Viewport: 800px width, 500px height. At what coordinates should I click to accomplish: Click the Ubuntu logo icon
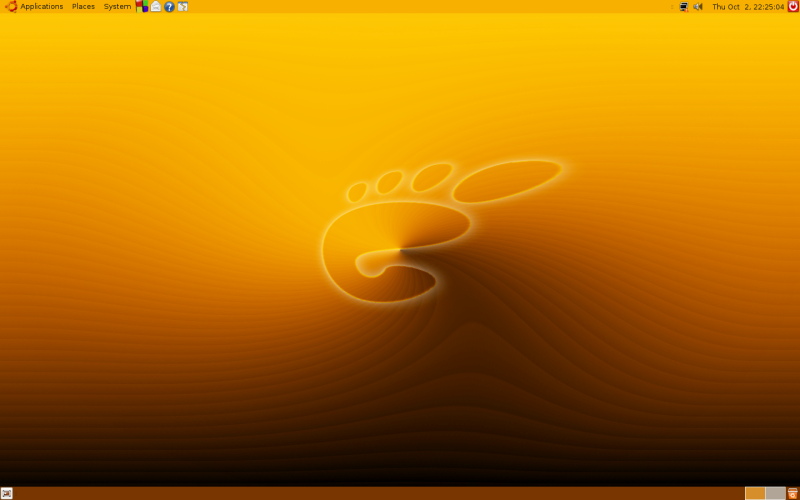tap(11, 7)
